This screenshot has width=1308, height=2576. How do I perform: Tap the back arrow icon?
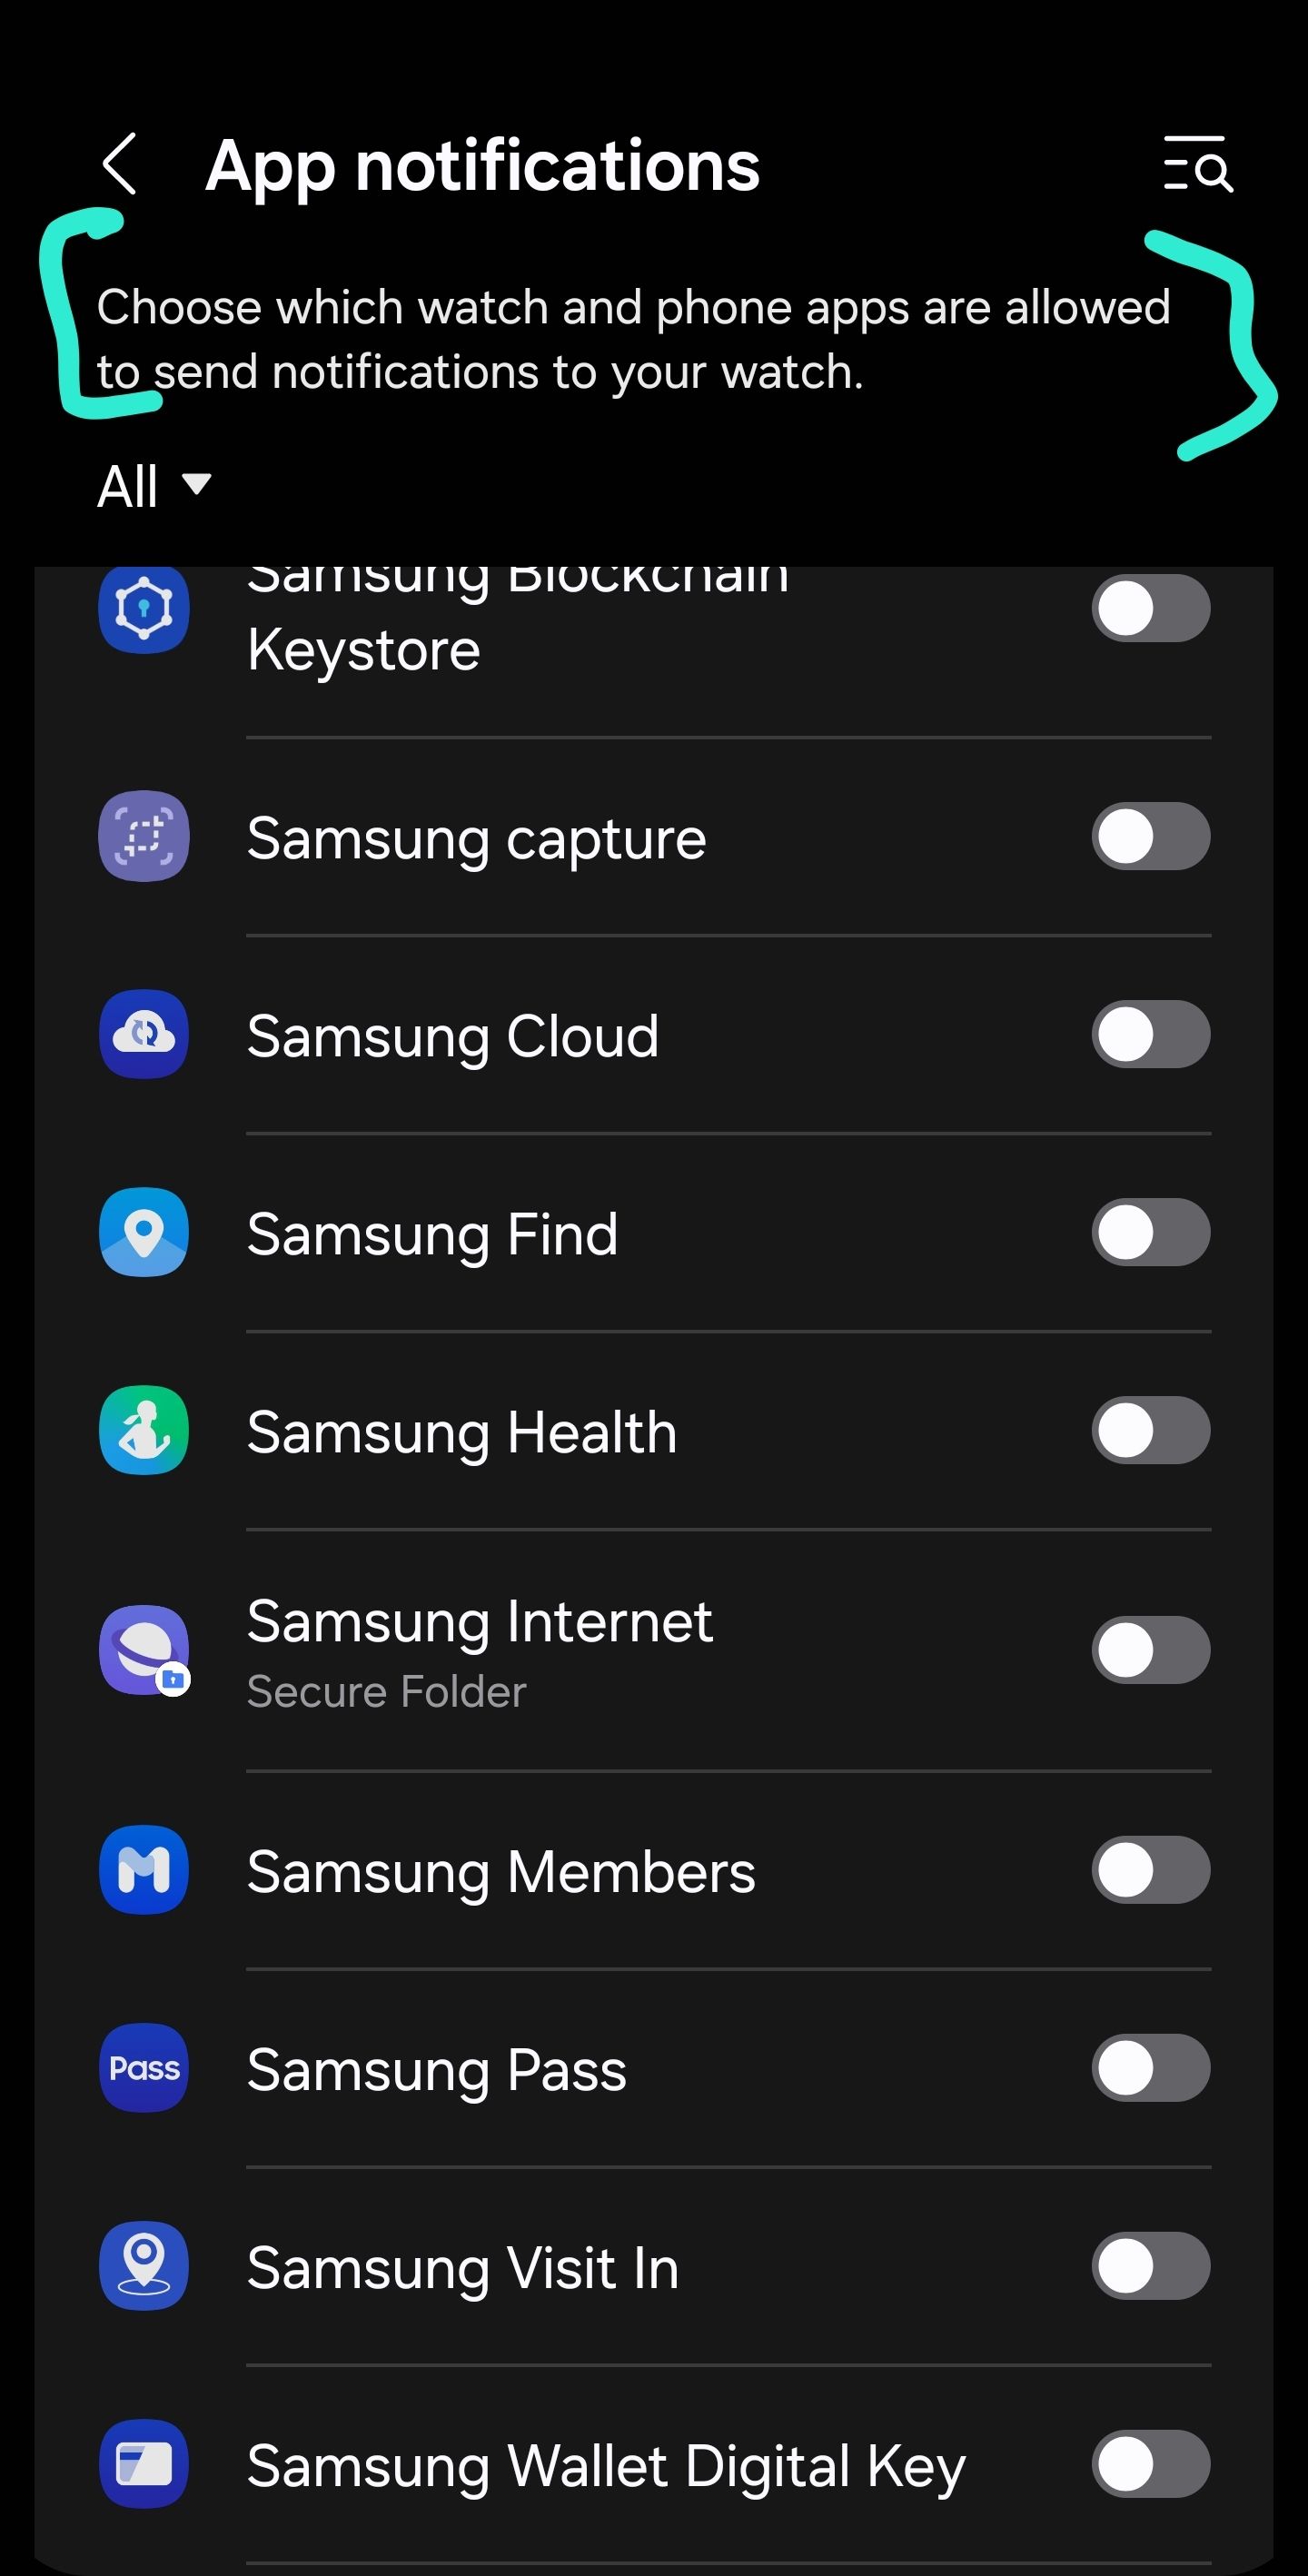pyautogui.click(x=120, y=164)
